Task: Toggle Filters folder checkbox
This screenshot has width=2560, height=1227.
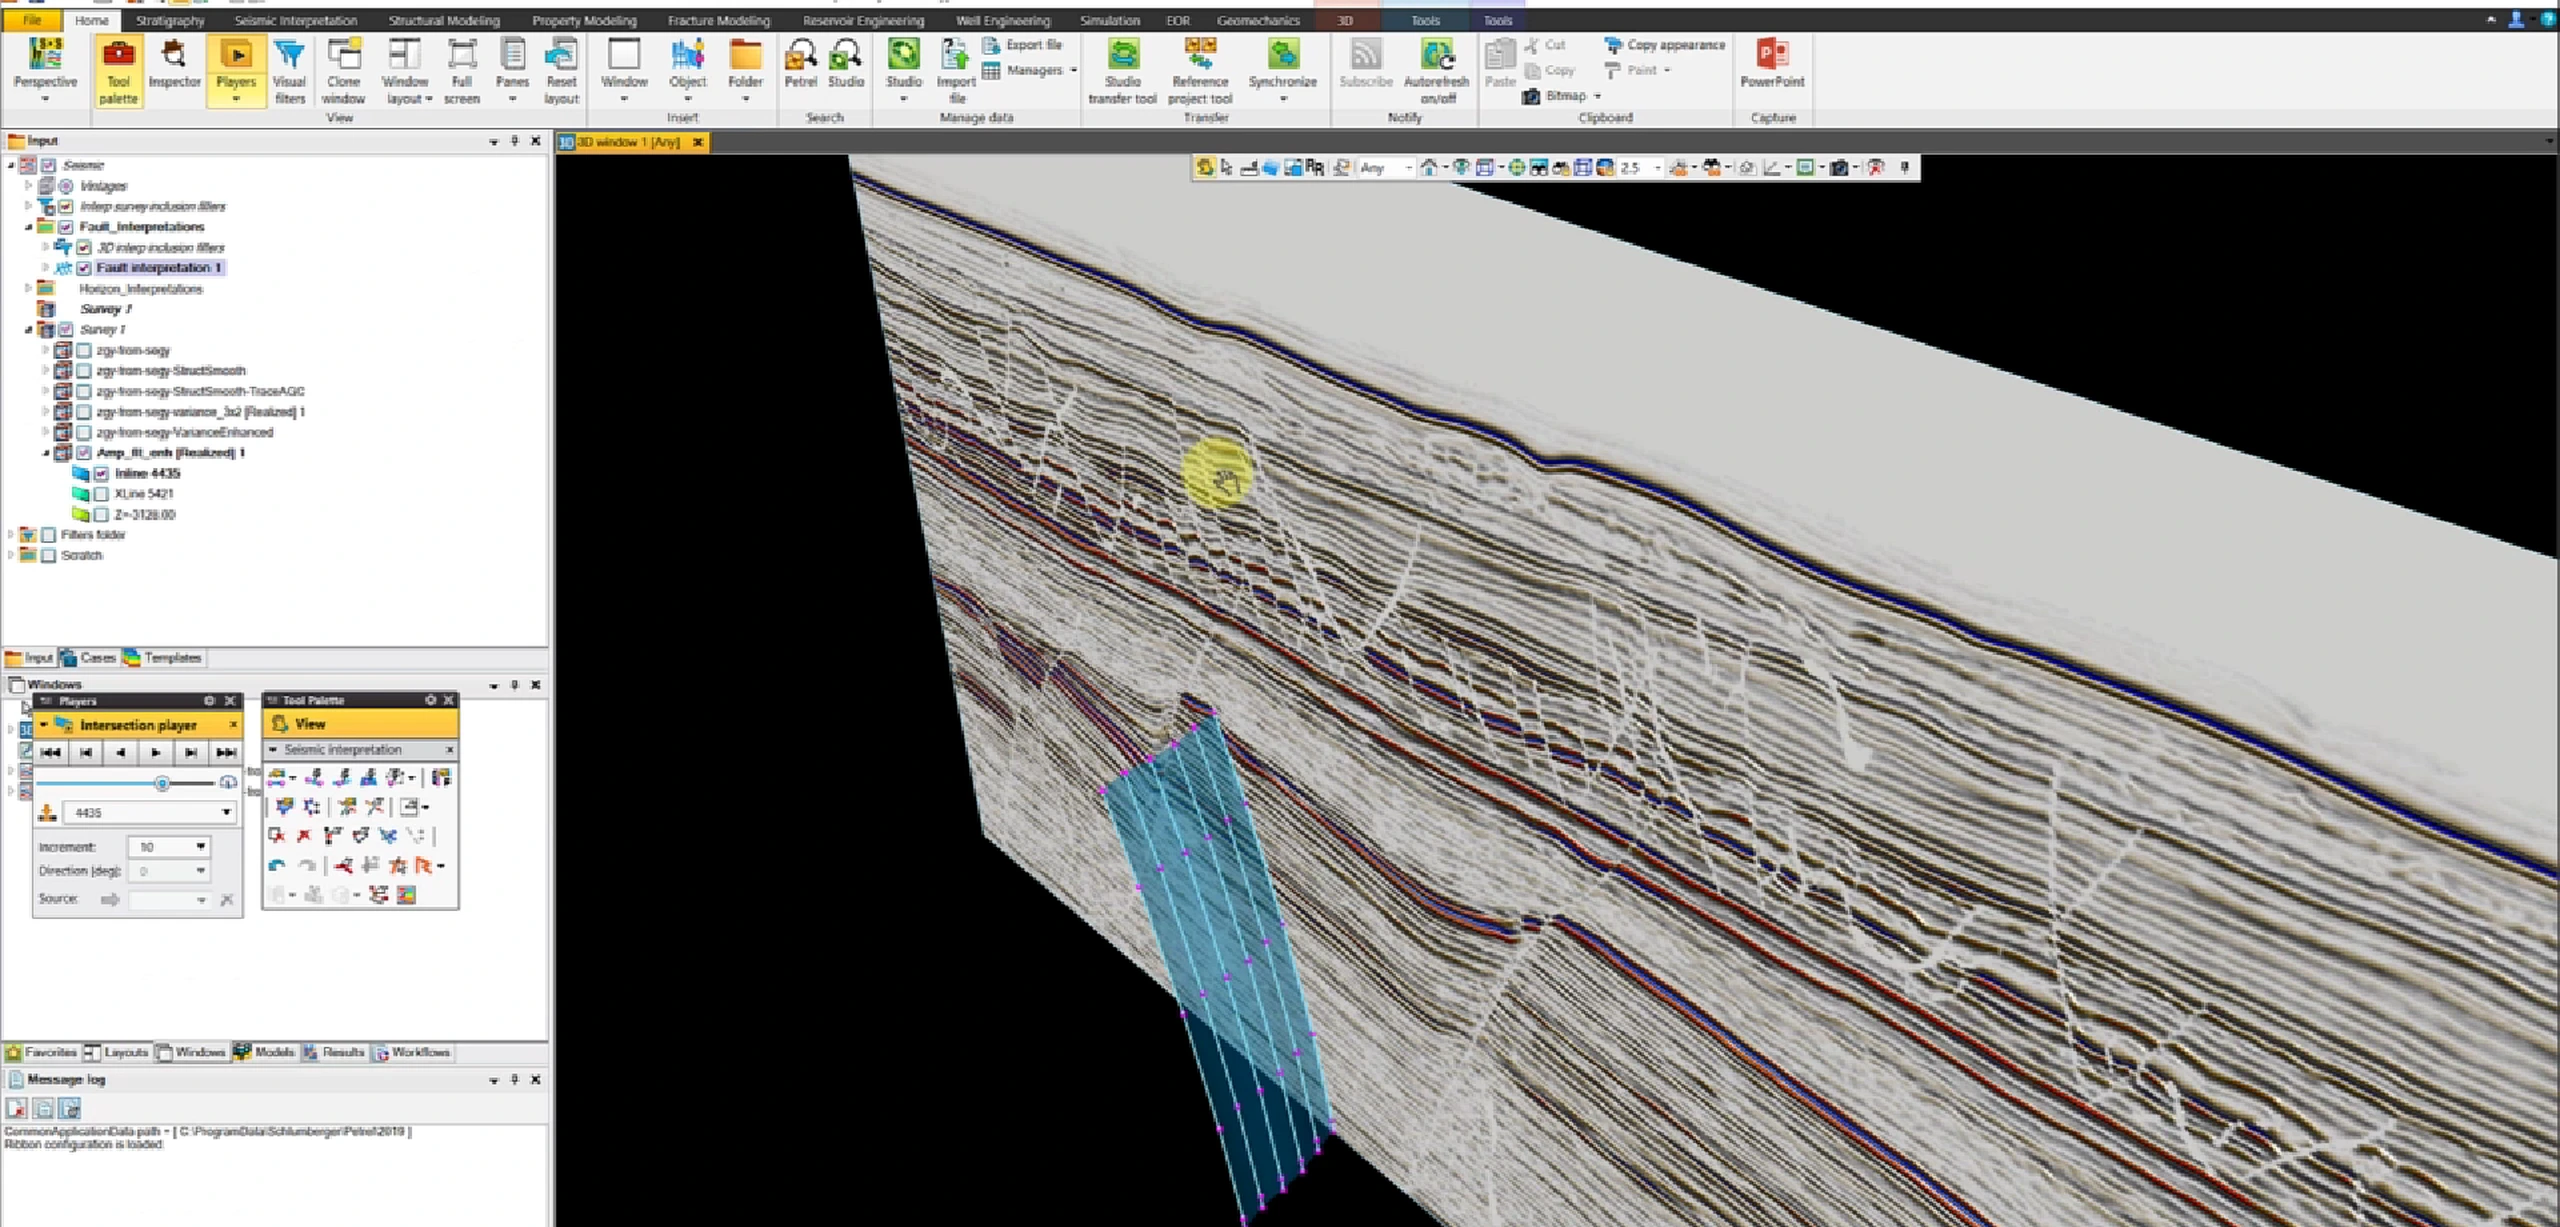Action: [48, 535]
